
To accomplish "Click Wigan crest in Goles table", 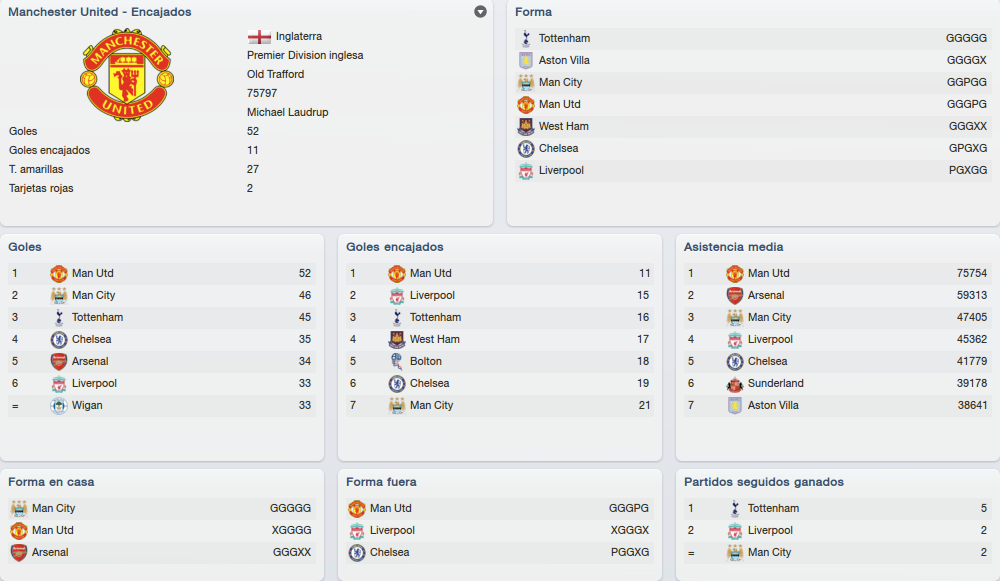I will tap(59, 406).
